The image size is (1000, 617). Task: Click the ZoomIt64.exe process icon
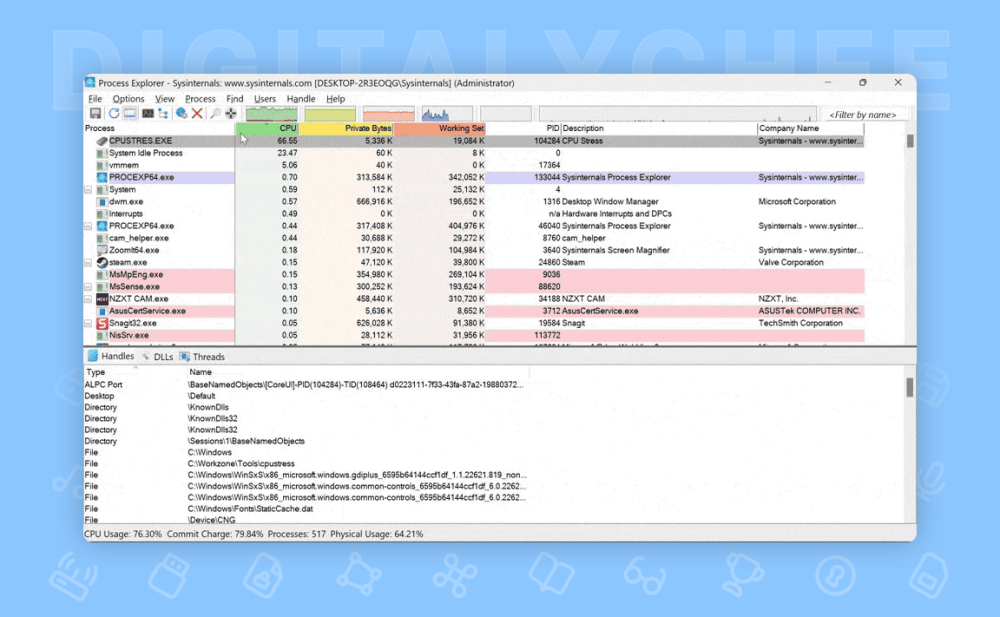click(x=102, y=250)
